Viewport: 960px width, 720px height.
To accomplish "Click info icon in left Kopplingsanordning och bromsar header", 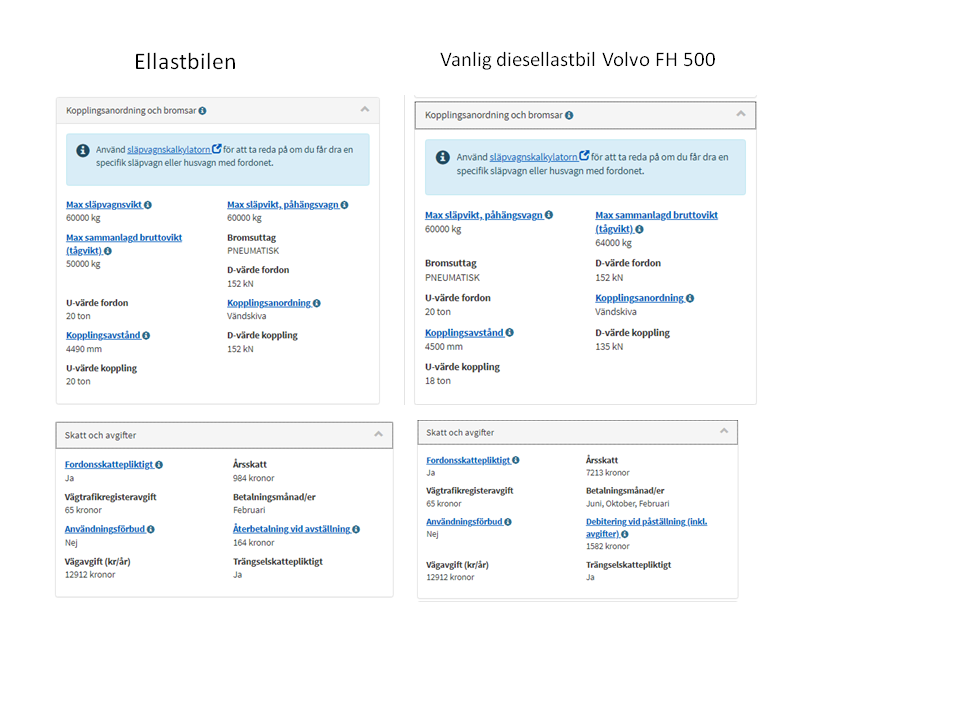I will tap(202, 111).
